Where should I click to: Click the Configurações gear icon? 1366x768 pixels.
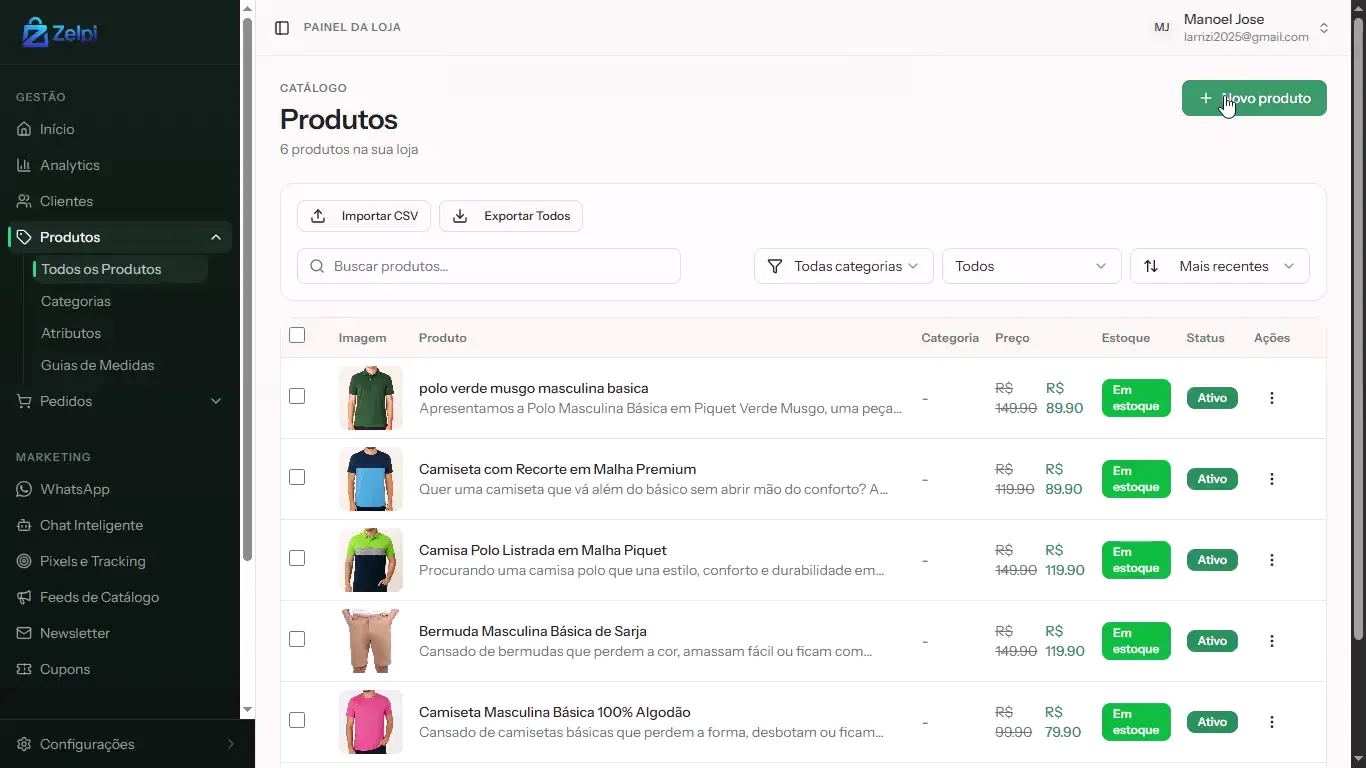pyautogui.click(x=24, y=744)
